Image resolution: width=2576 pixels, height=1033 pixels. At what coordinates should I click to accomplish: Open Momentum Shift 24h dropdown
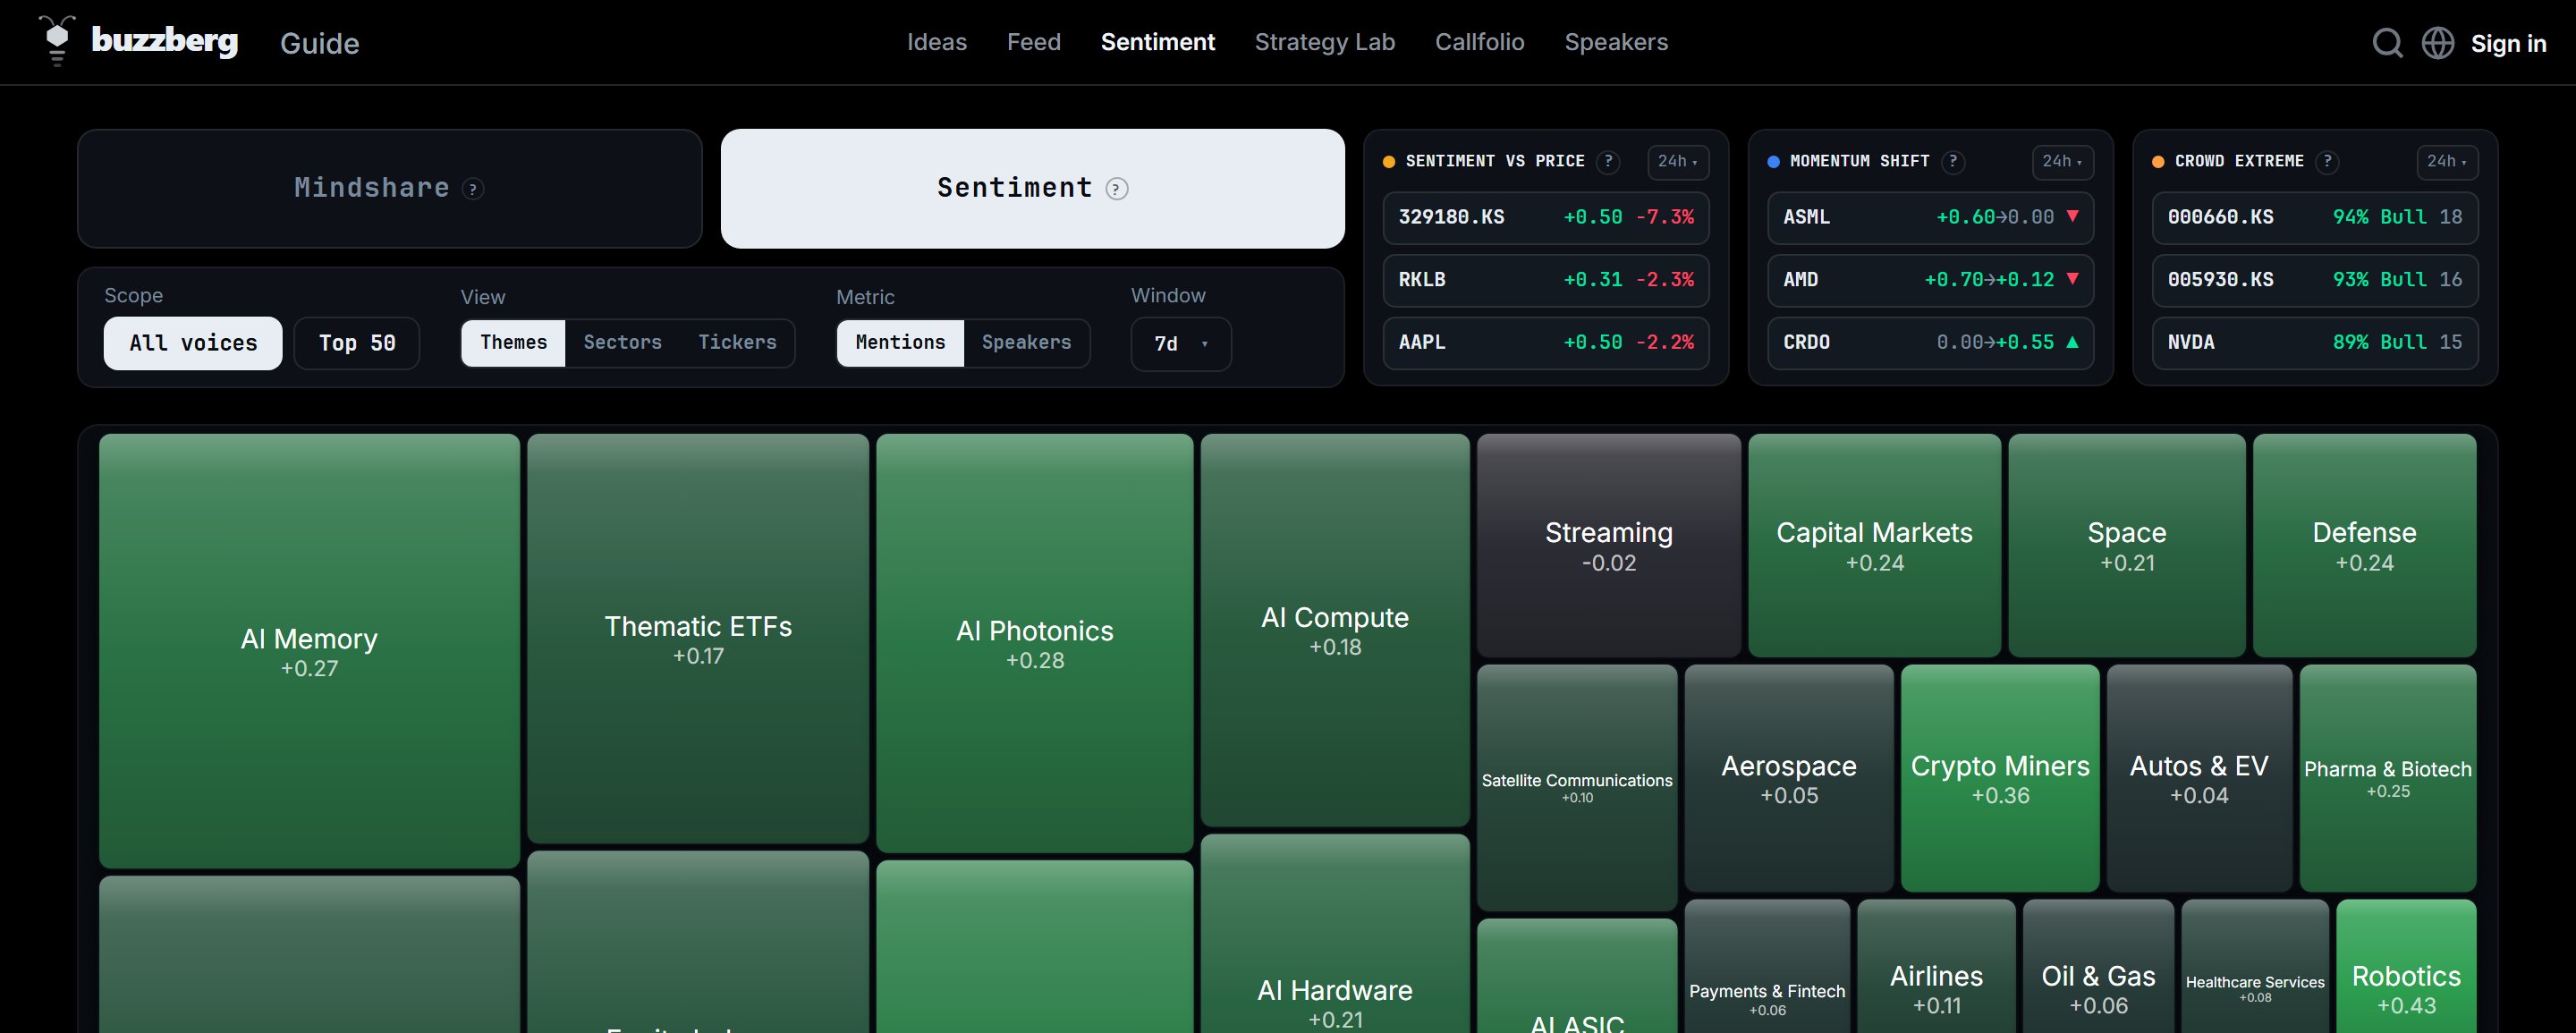2062,161
